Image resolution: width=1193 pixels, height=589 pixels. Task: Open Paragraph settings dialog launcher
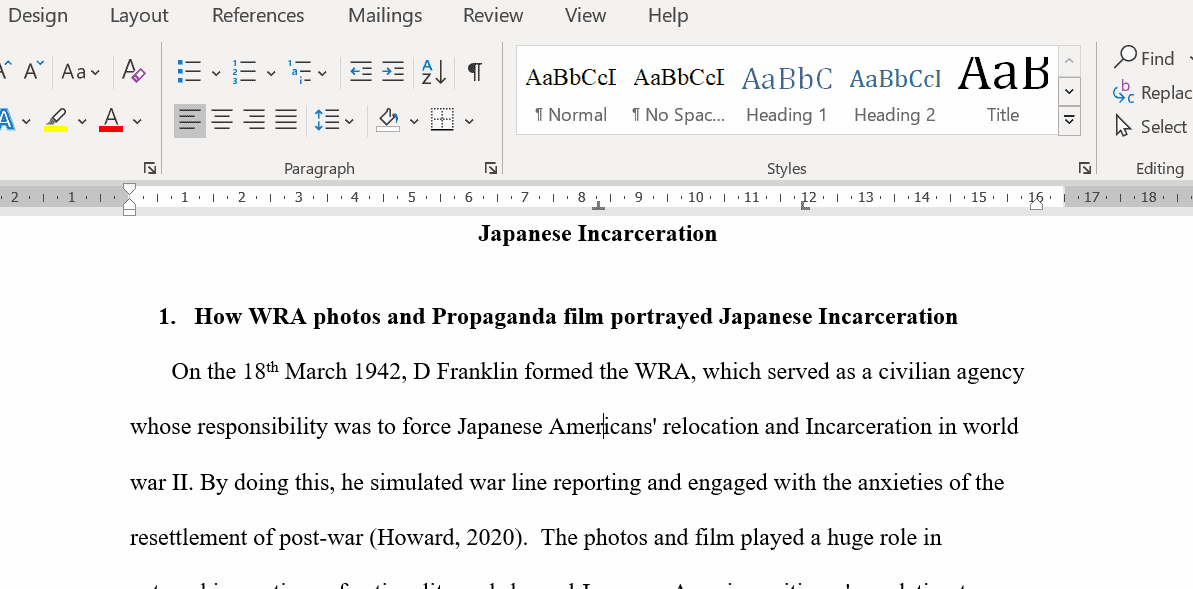point(491,168)
